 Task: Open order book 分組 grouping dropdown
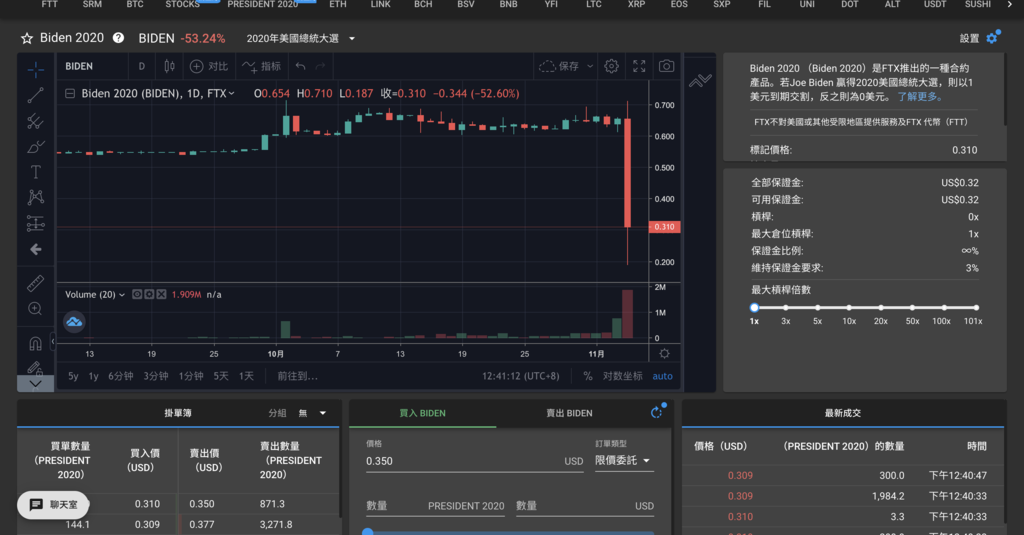312,413
